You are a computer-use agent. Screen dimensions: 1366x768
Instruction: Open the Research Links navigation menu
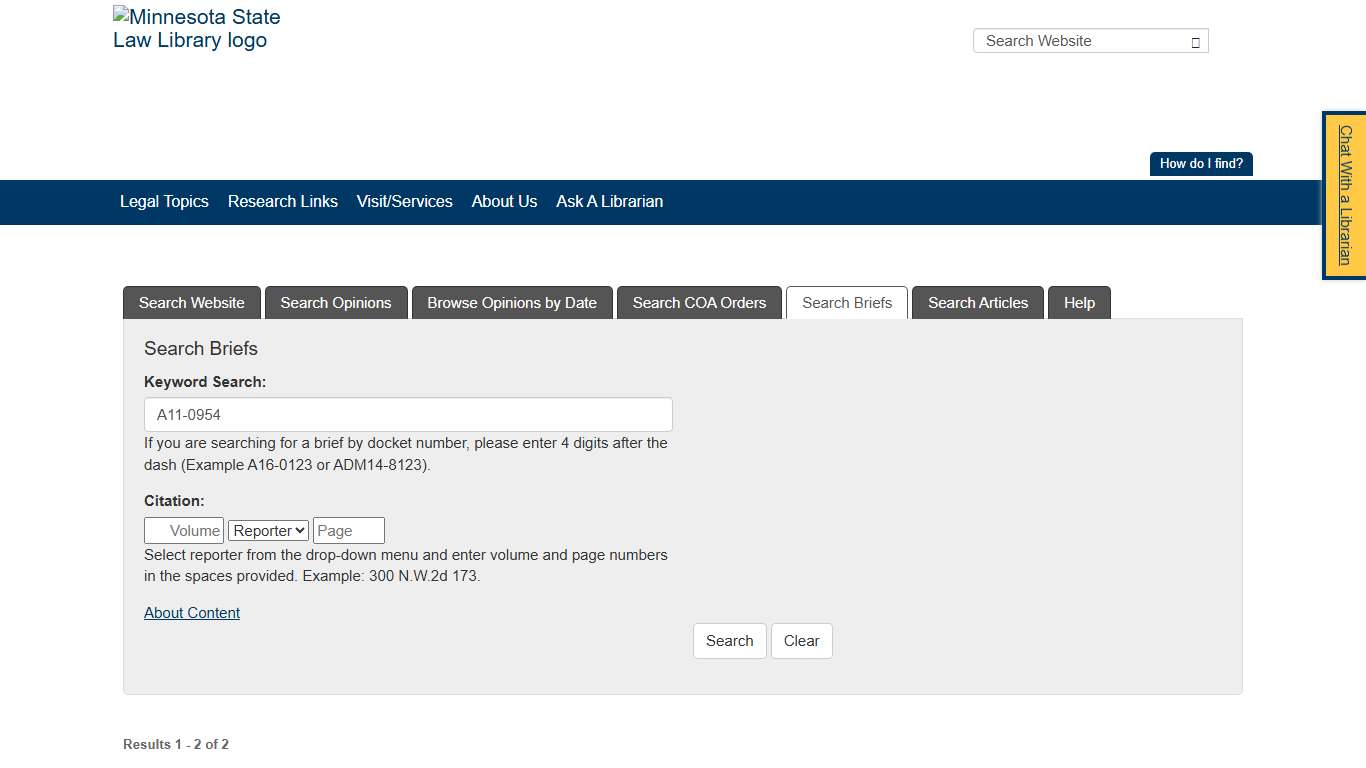click(x=283, y=202)
